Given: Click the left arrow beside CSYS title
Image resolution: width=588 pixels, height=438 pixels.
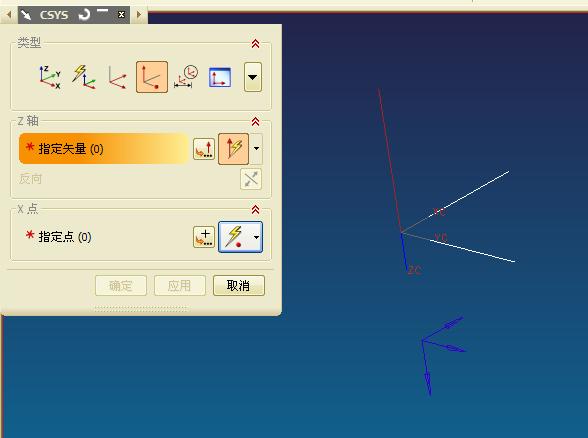Looking at the screenshot, I should tap(9, 15).
